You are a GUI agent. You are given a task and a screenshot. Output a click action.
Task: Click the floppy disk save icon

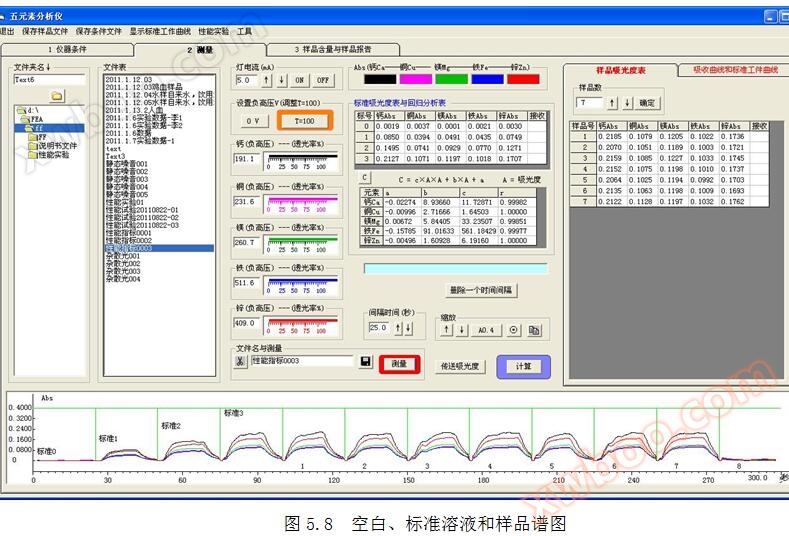pyautogui.click(x=366, y=361)
